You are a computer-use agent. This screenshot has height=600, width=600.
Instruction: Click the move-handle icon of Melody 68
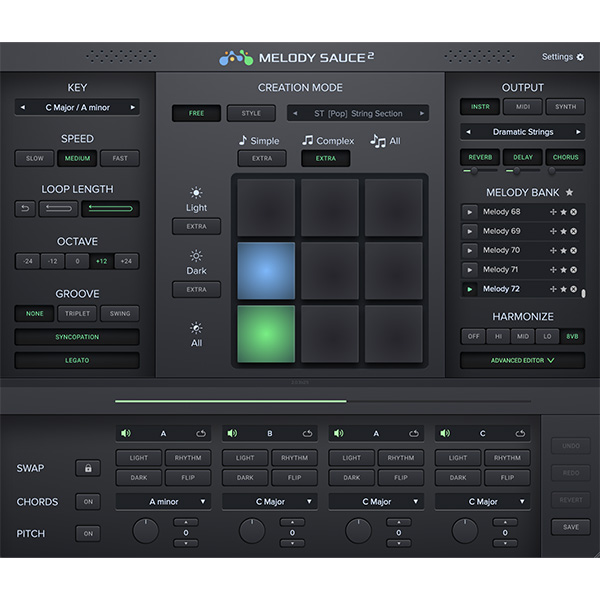point(553,212)
